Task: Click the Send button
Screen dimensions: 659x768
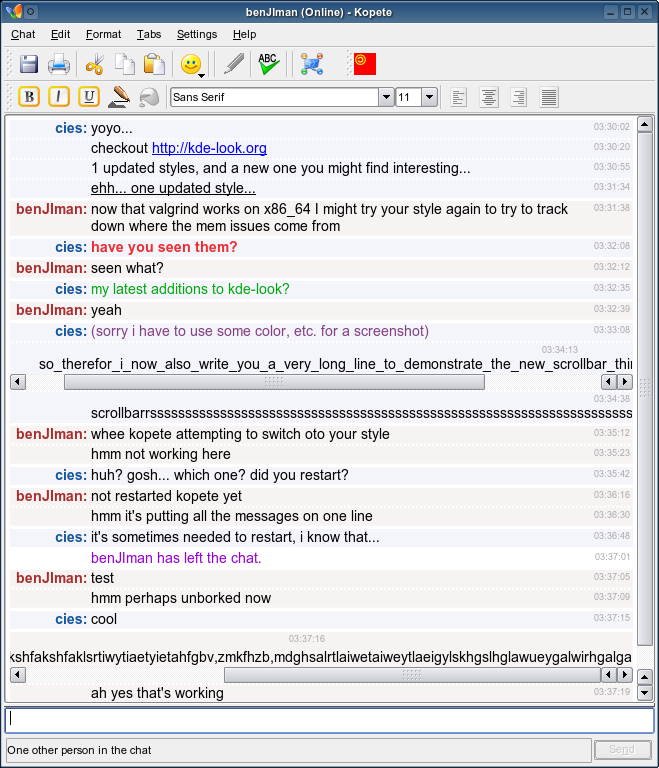Action: [622, 749]
